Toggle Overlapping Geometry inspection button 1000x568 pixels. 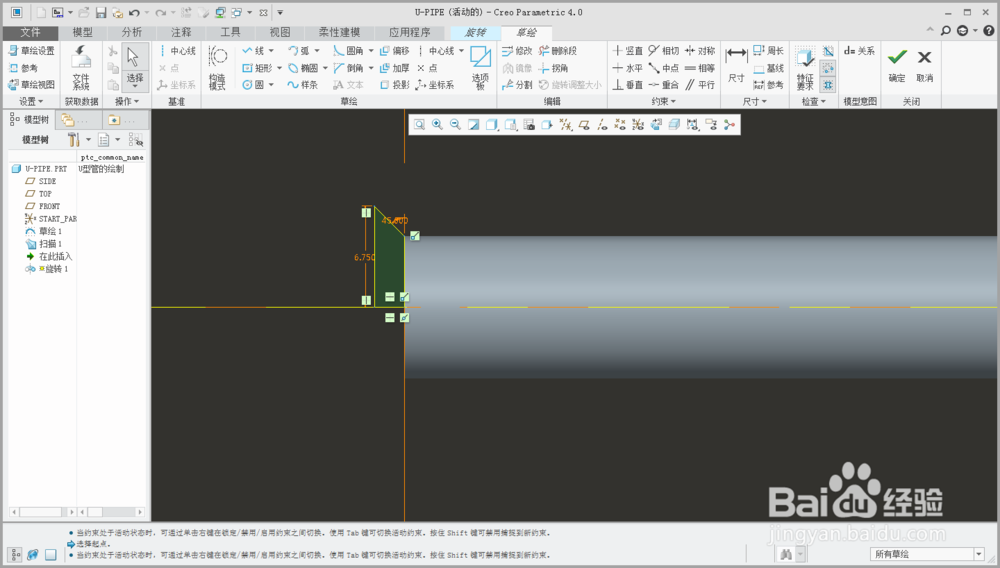click(828, 85)
